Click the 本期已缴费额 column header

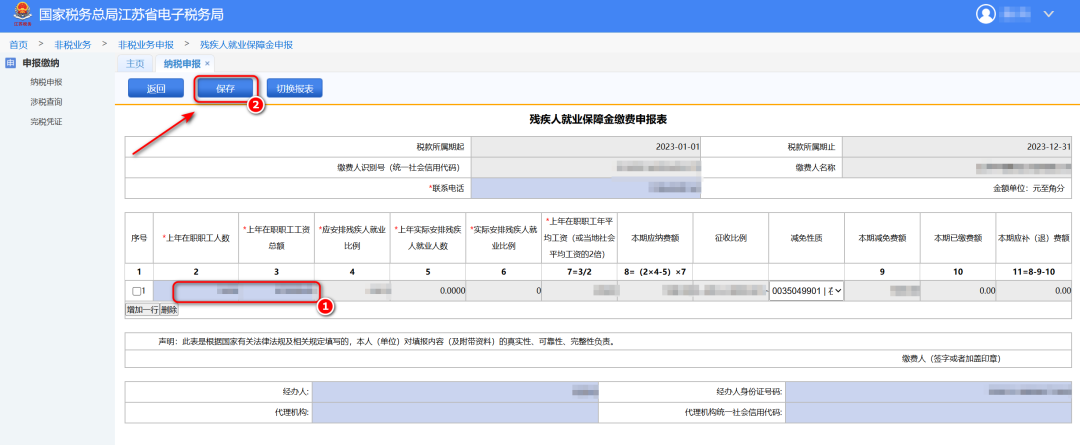(958, 238)
